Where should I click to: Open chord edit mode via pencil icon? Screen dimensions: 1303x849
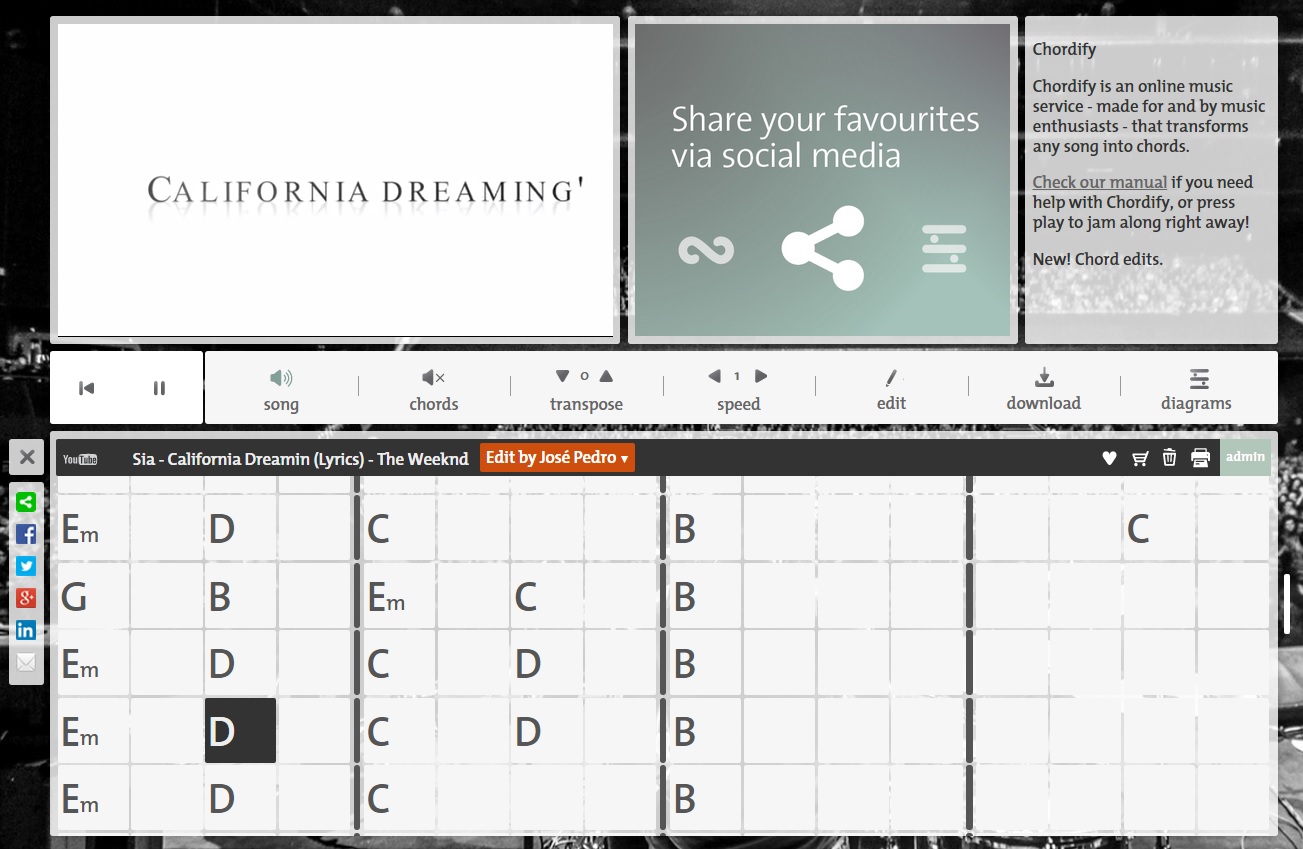tap(892, 378)
